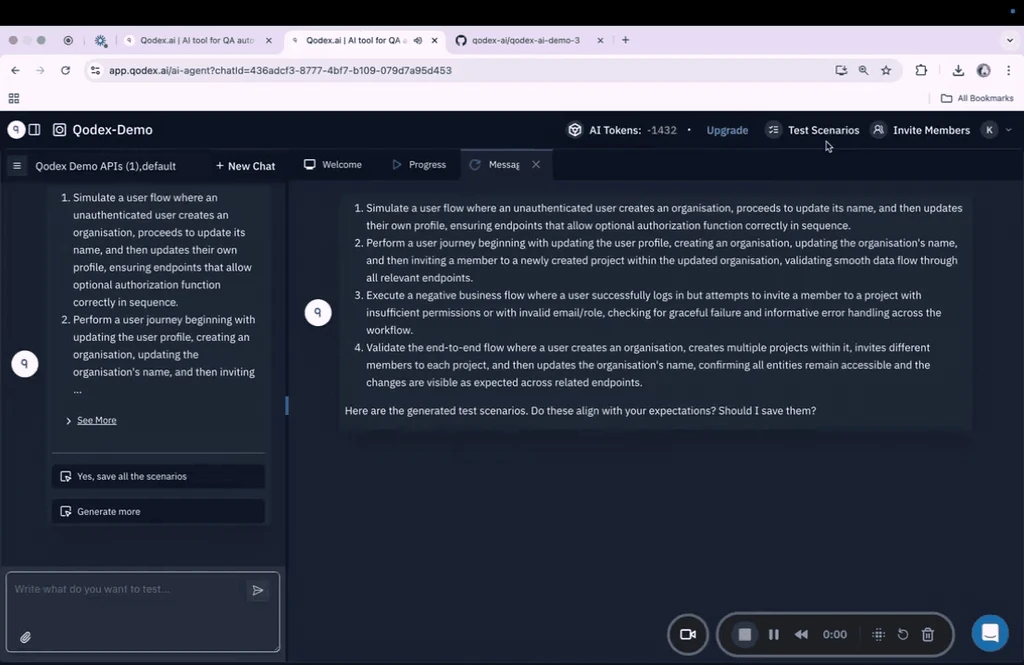Click the Test Scenarios icon in the header
The width and height of the screenshot is (1024, 665).
coord(774,130)
